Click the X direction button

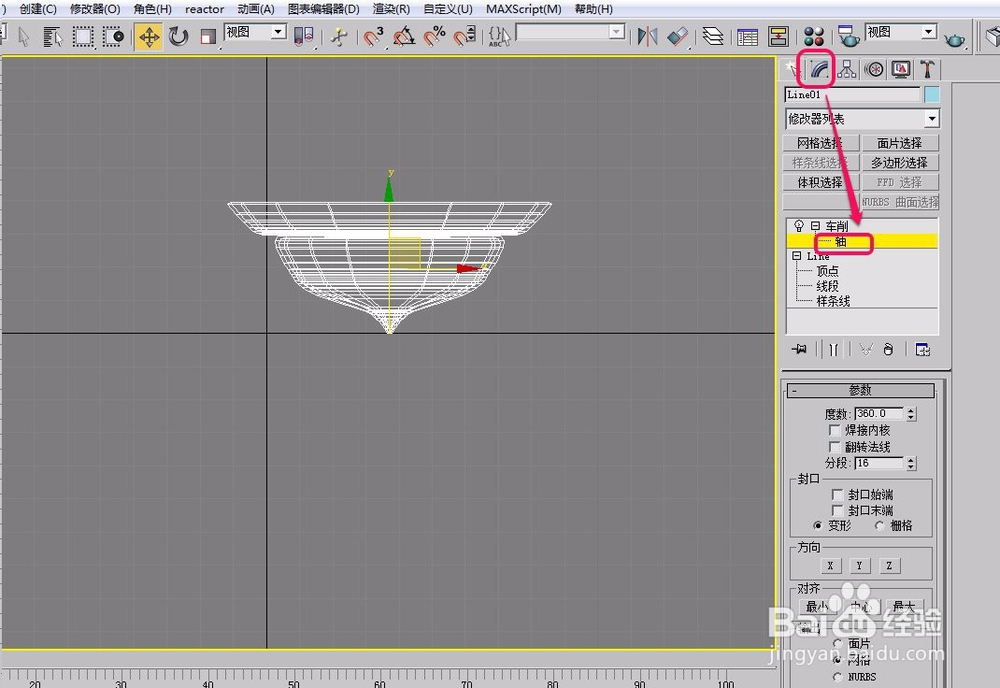[x=830, y=566]
